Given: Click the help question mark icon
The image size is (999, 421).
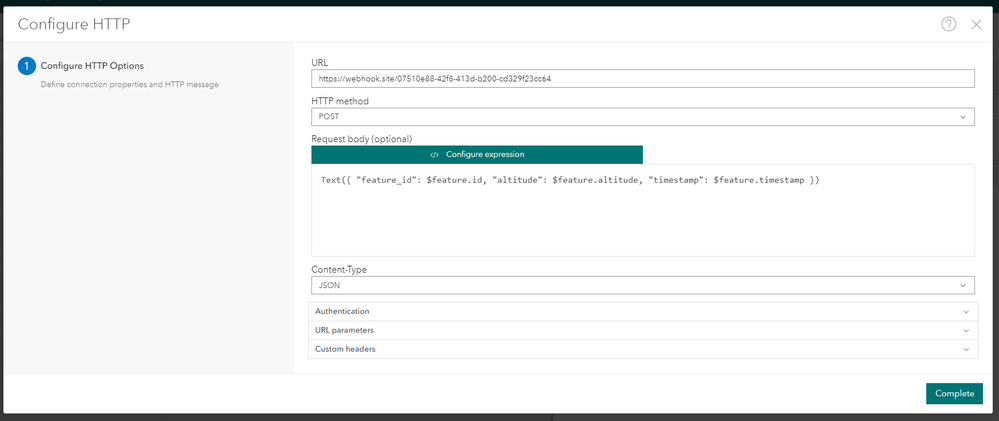Looking at the screenshot, I should point(949,24).
